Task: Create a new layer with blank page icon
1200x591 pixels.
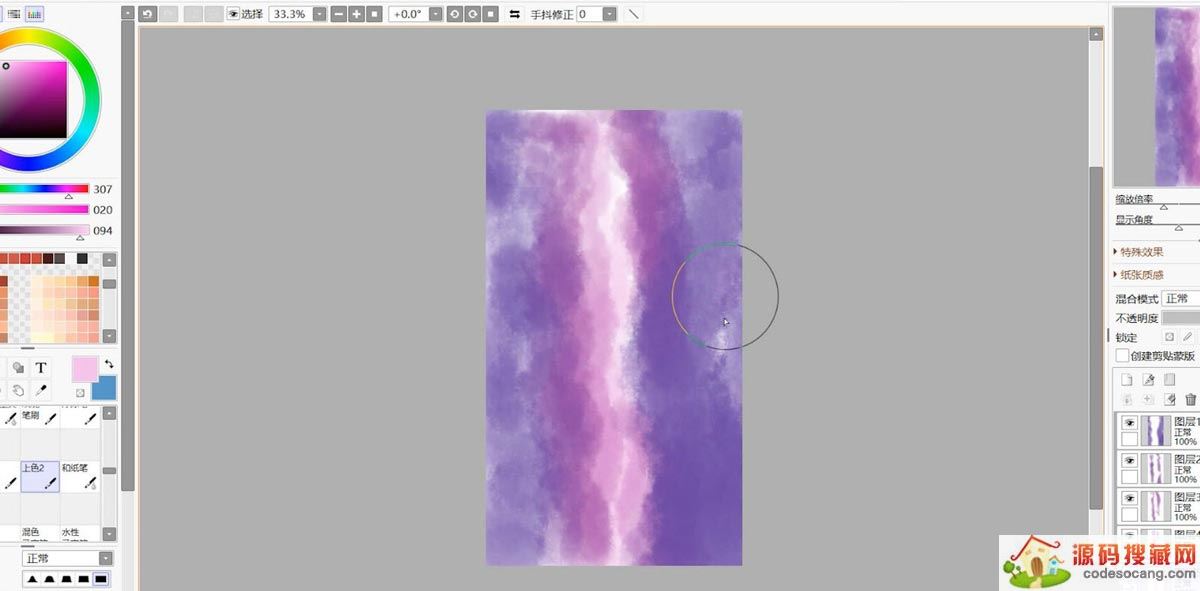Action: tap(1126, 380)
